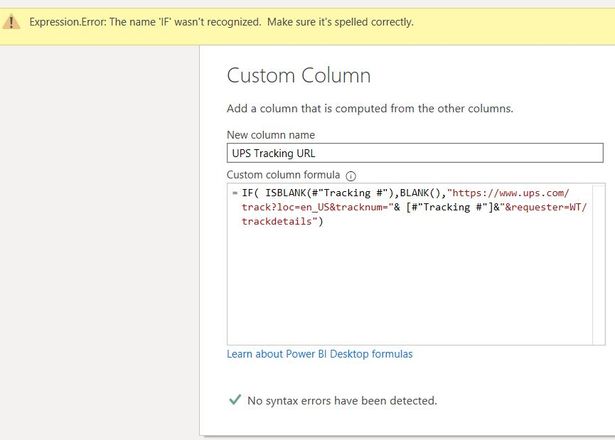Open Learn about Power BI Desktop formulas link

pos(320,354)
